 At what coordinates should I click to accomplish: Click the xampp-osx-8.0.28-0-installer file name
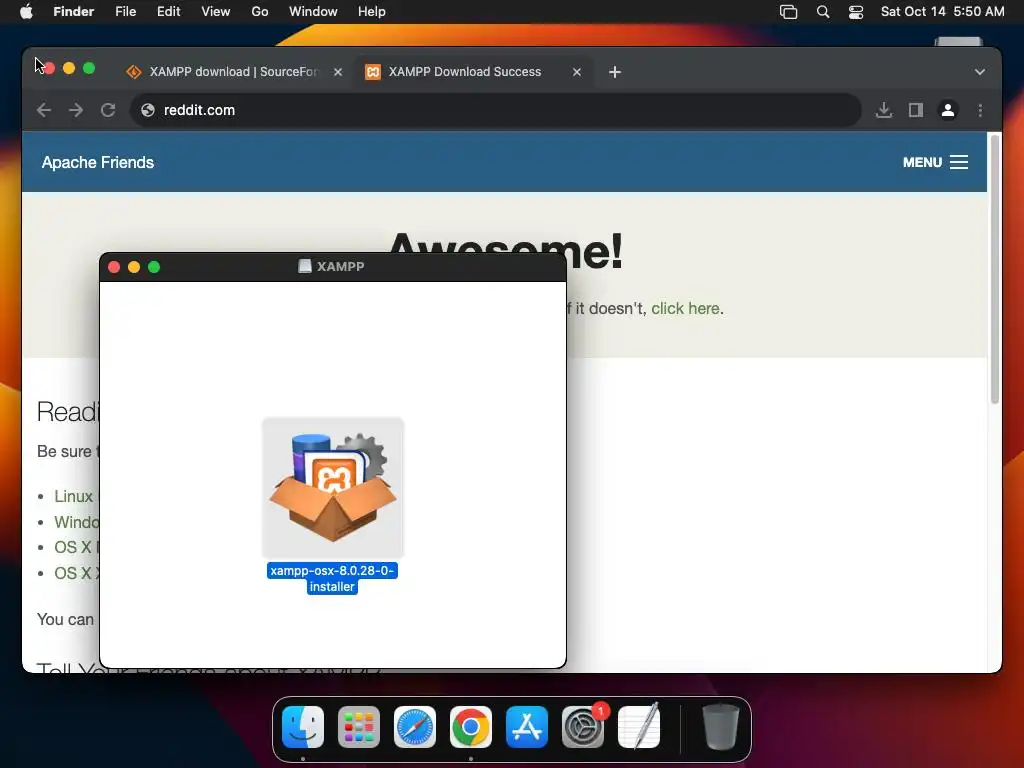332,579
